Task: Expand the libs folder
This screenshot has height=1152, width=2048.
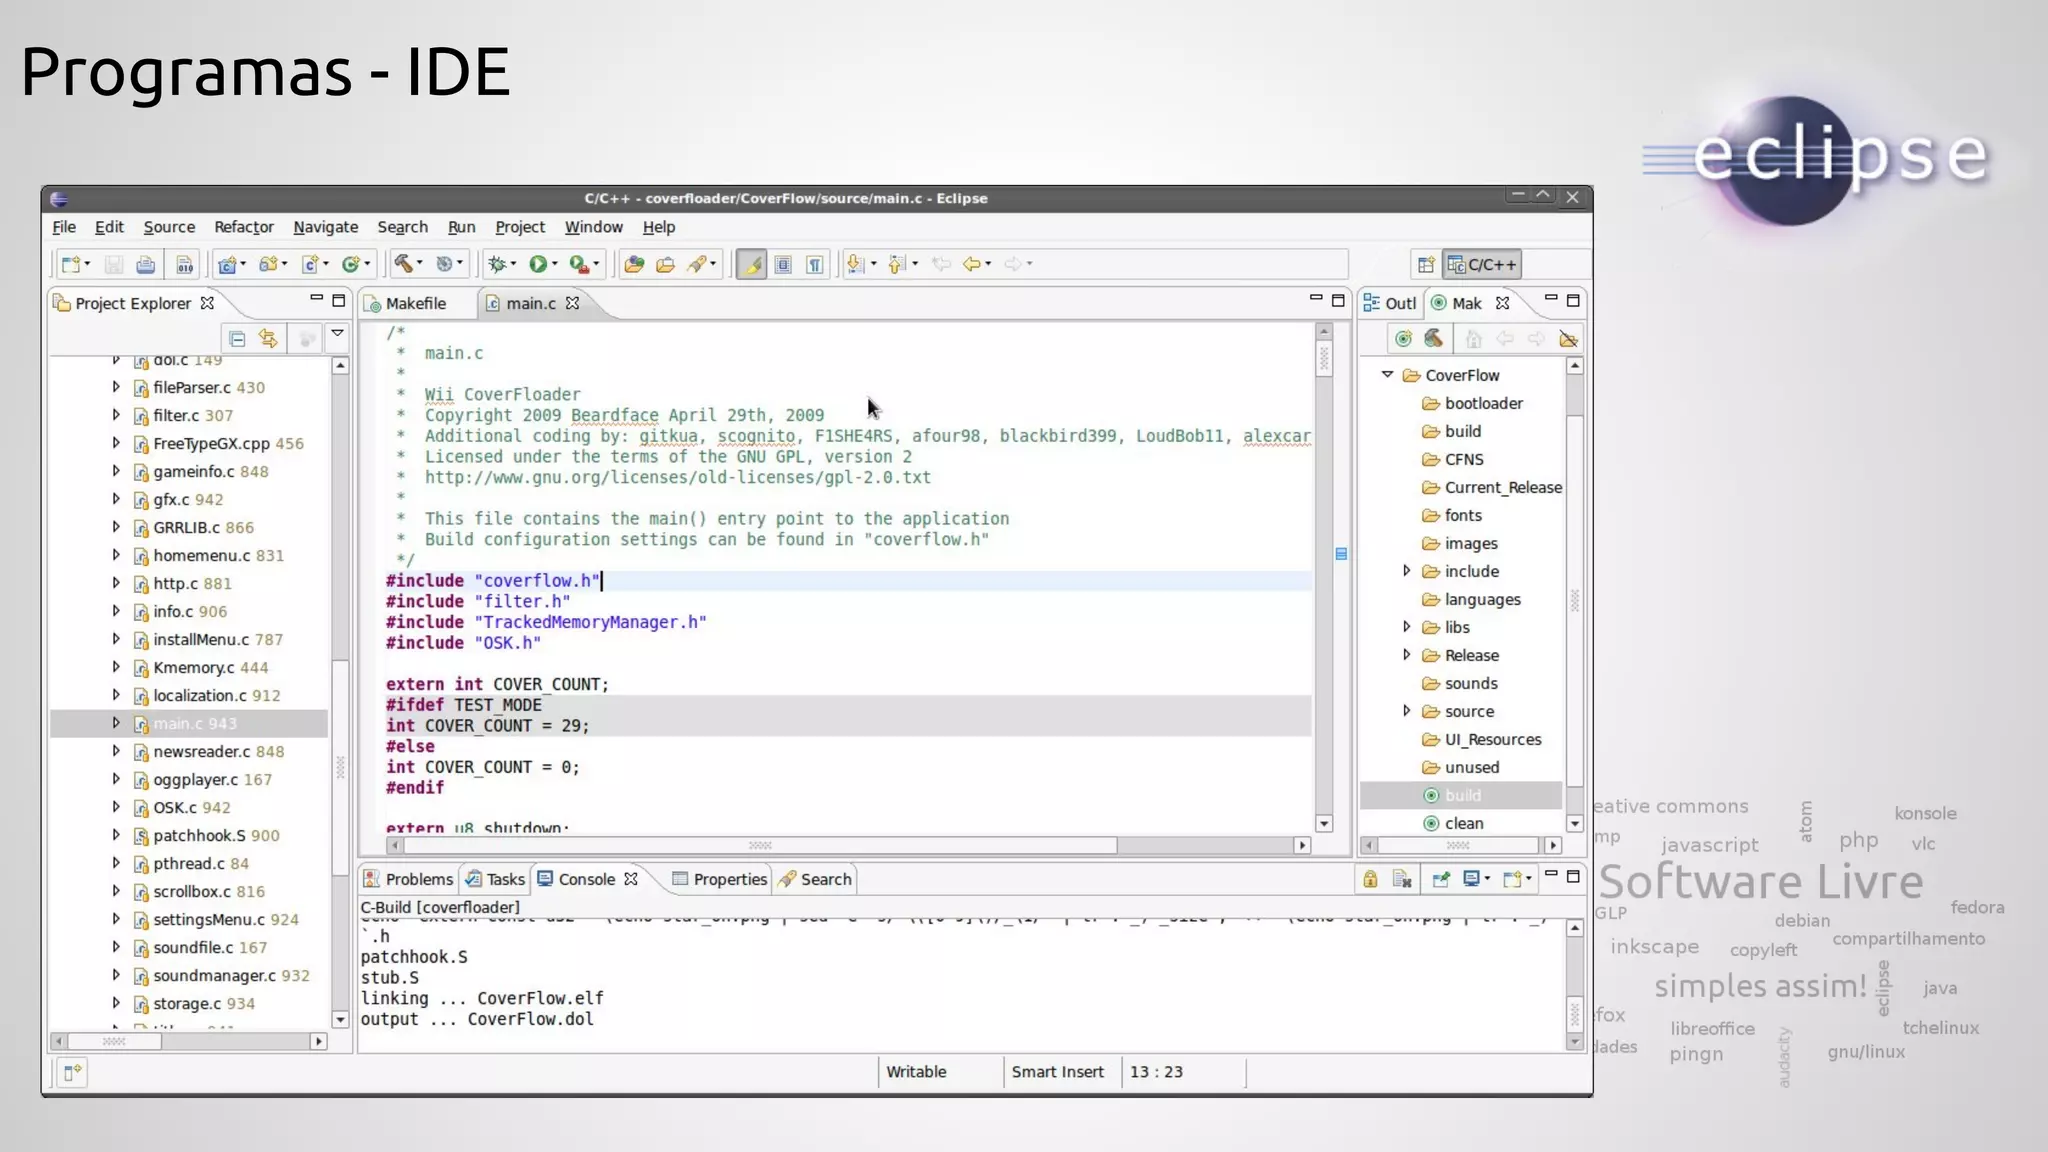Action: (x=1407, y=627)
